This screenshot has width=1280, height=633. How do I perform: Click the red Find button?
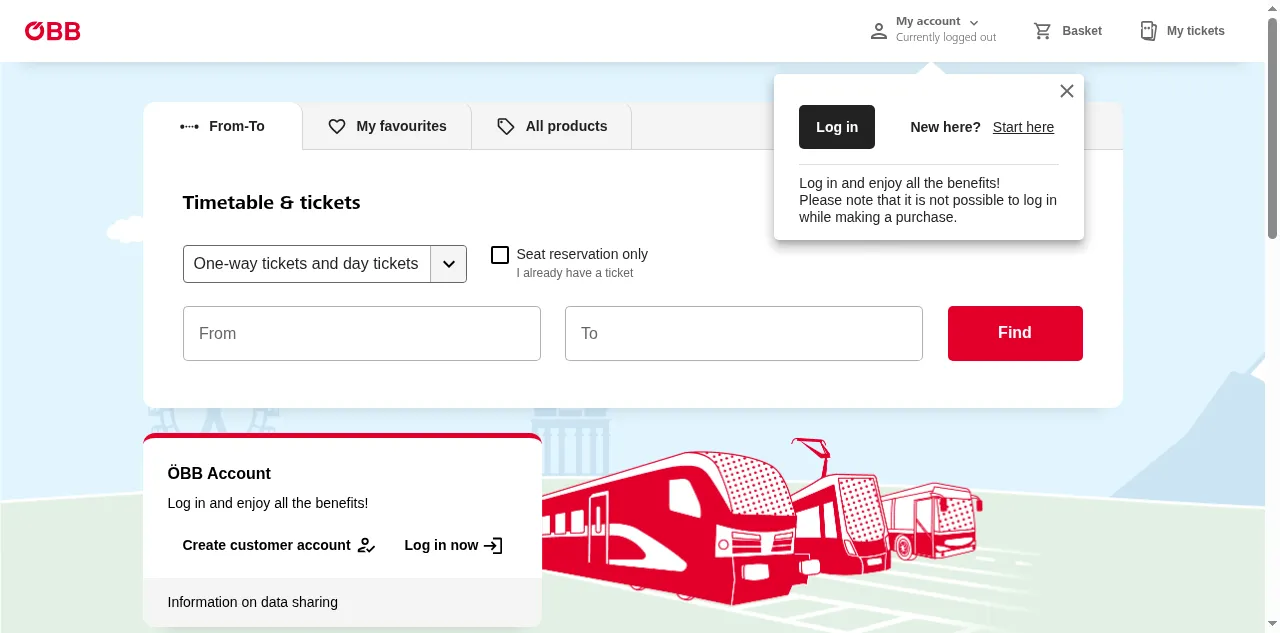click(x=1015, y=333)
